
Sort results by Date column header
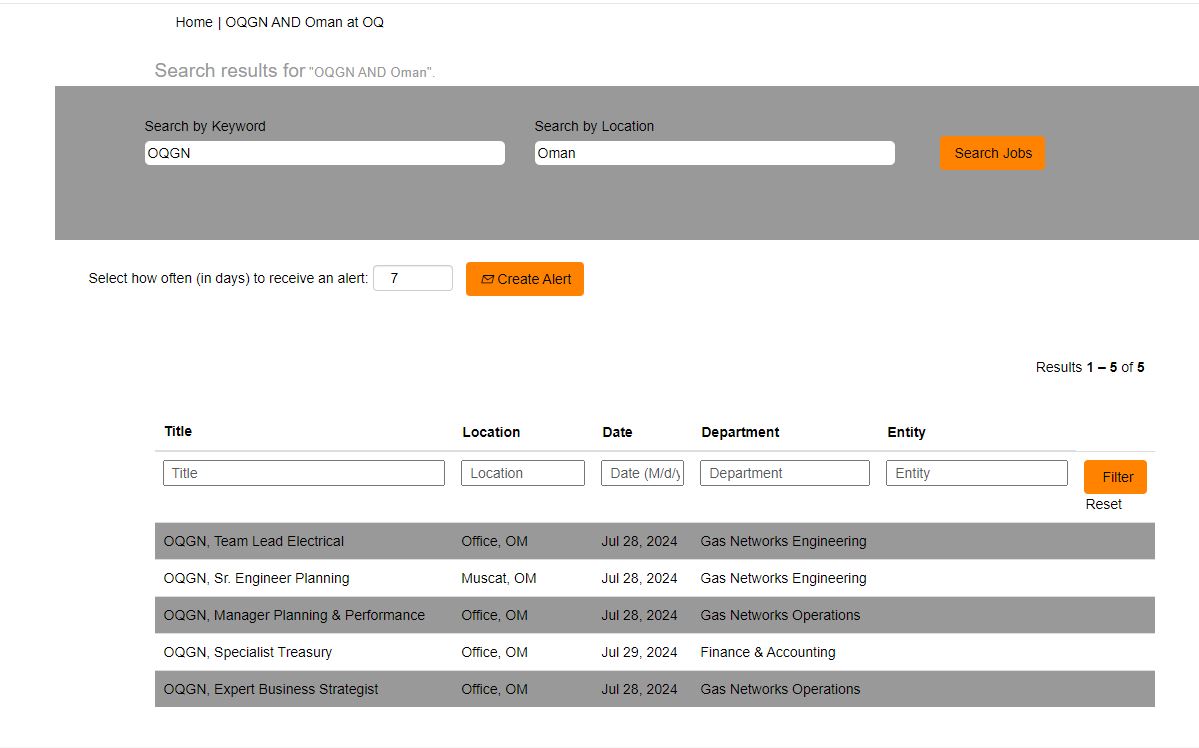pos(617,432)
